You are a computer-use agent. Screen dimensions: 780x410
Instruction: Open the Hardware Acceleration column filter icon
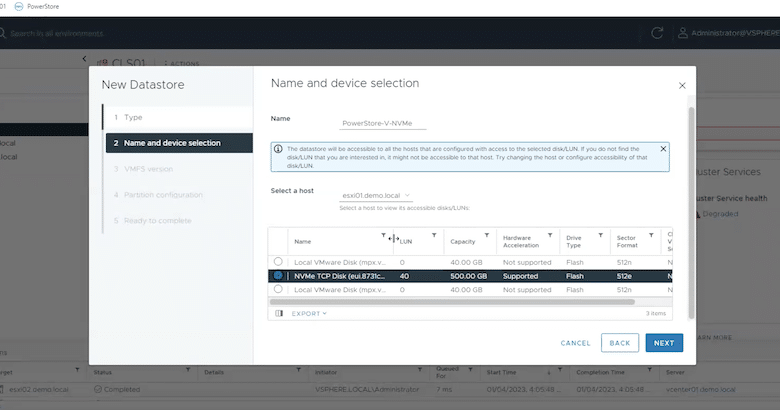[550, 235]
